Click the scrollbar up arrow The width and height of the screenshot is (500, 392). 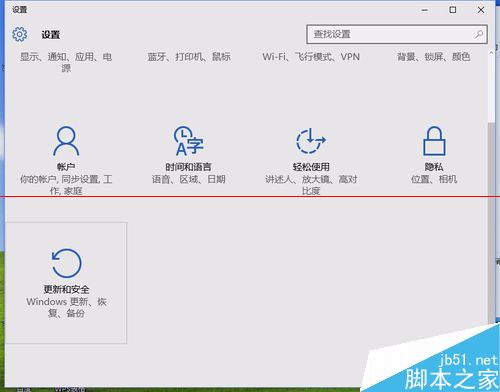coord(491,53)
